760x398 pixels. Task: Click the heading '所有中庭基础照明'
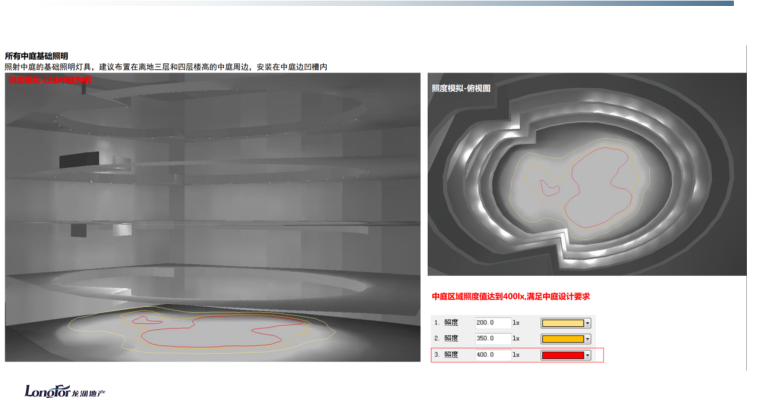coord(36,56)
